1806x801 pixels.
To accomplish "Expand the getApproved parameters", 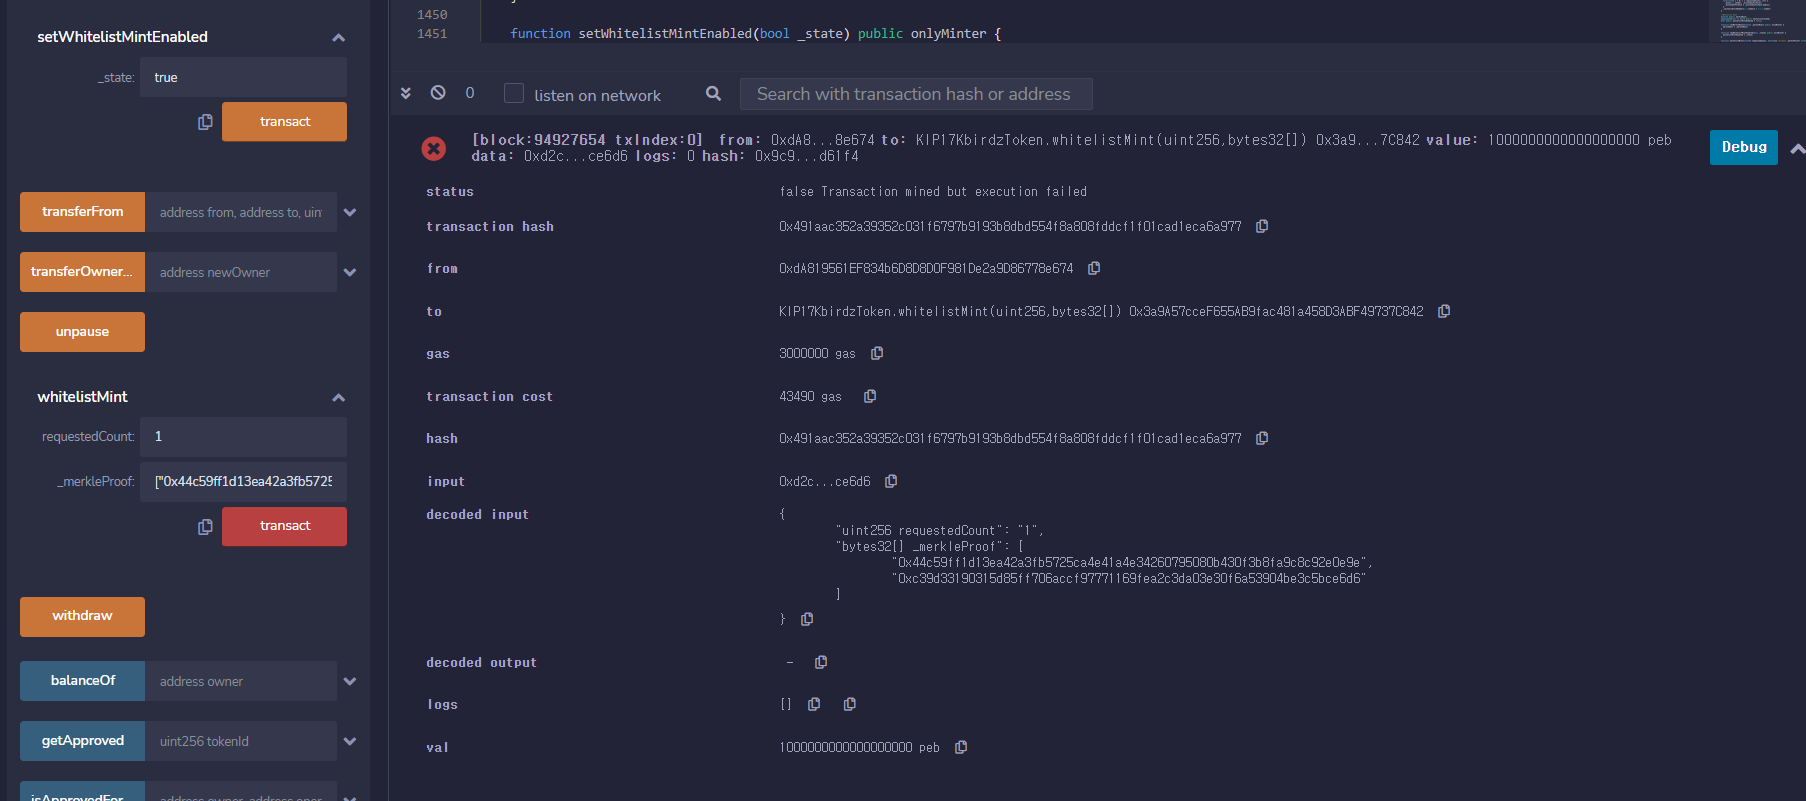I will pos(350,741).
